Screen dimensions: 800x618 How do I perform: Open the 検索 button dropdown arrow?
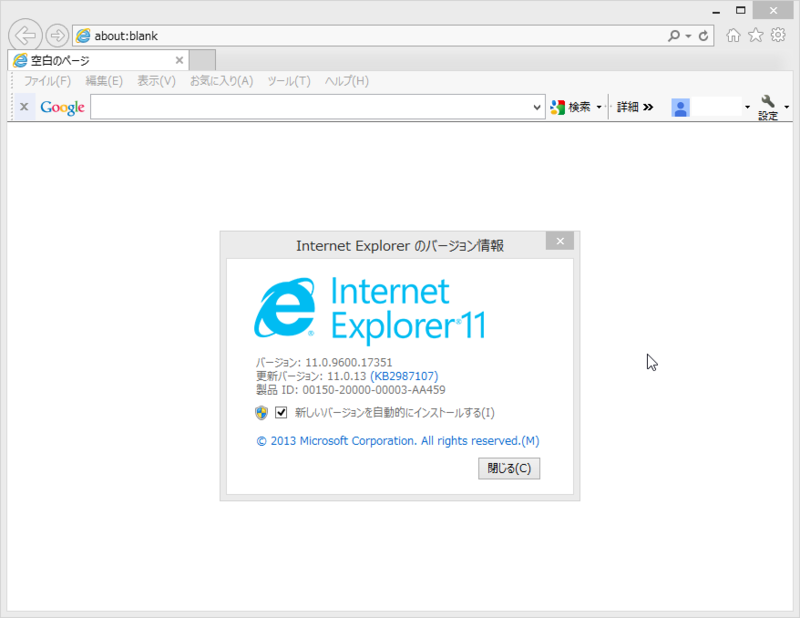click(599, 107)
